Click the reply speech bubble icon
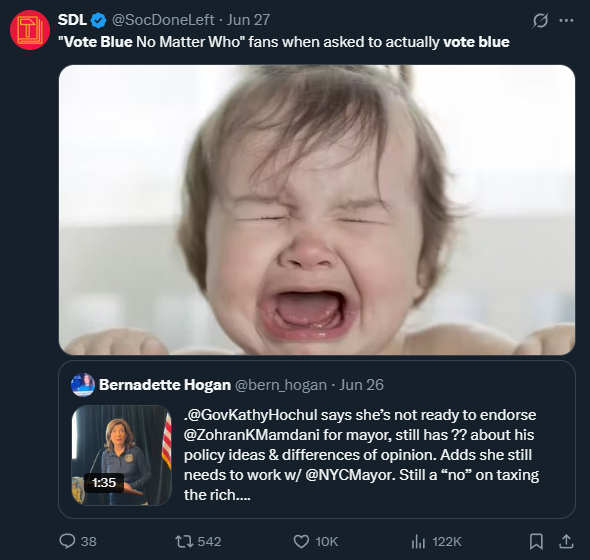This screenshot has width=590, height=560. pyautogui.click(x=67, y=541)
